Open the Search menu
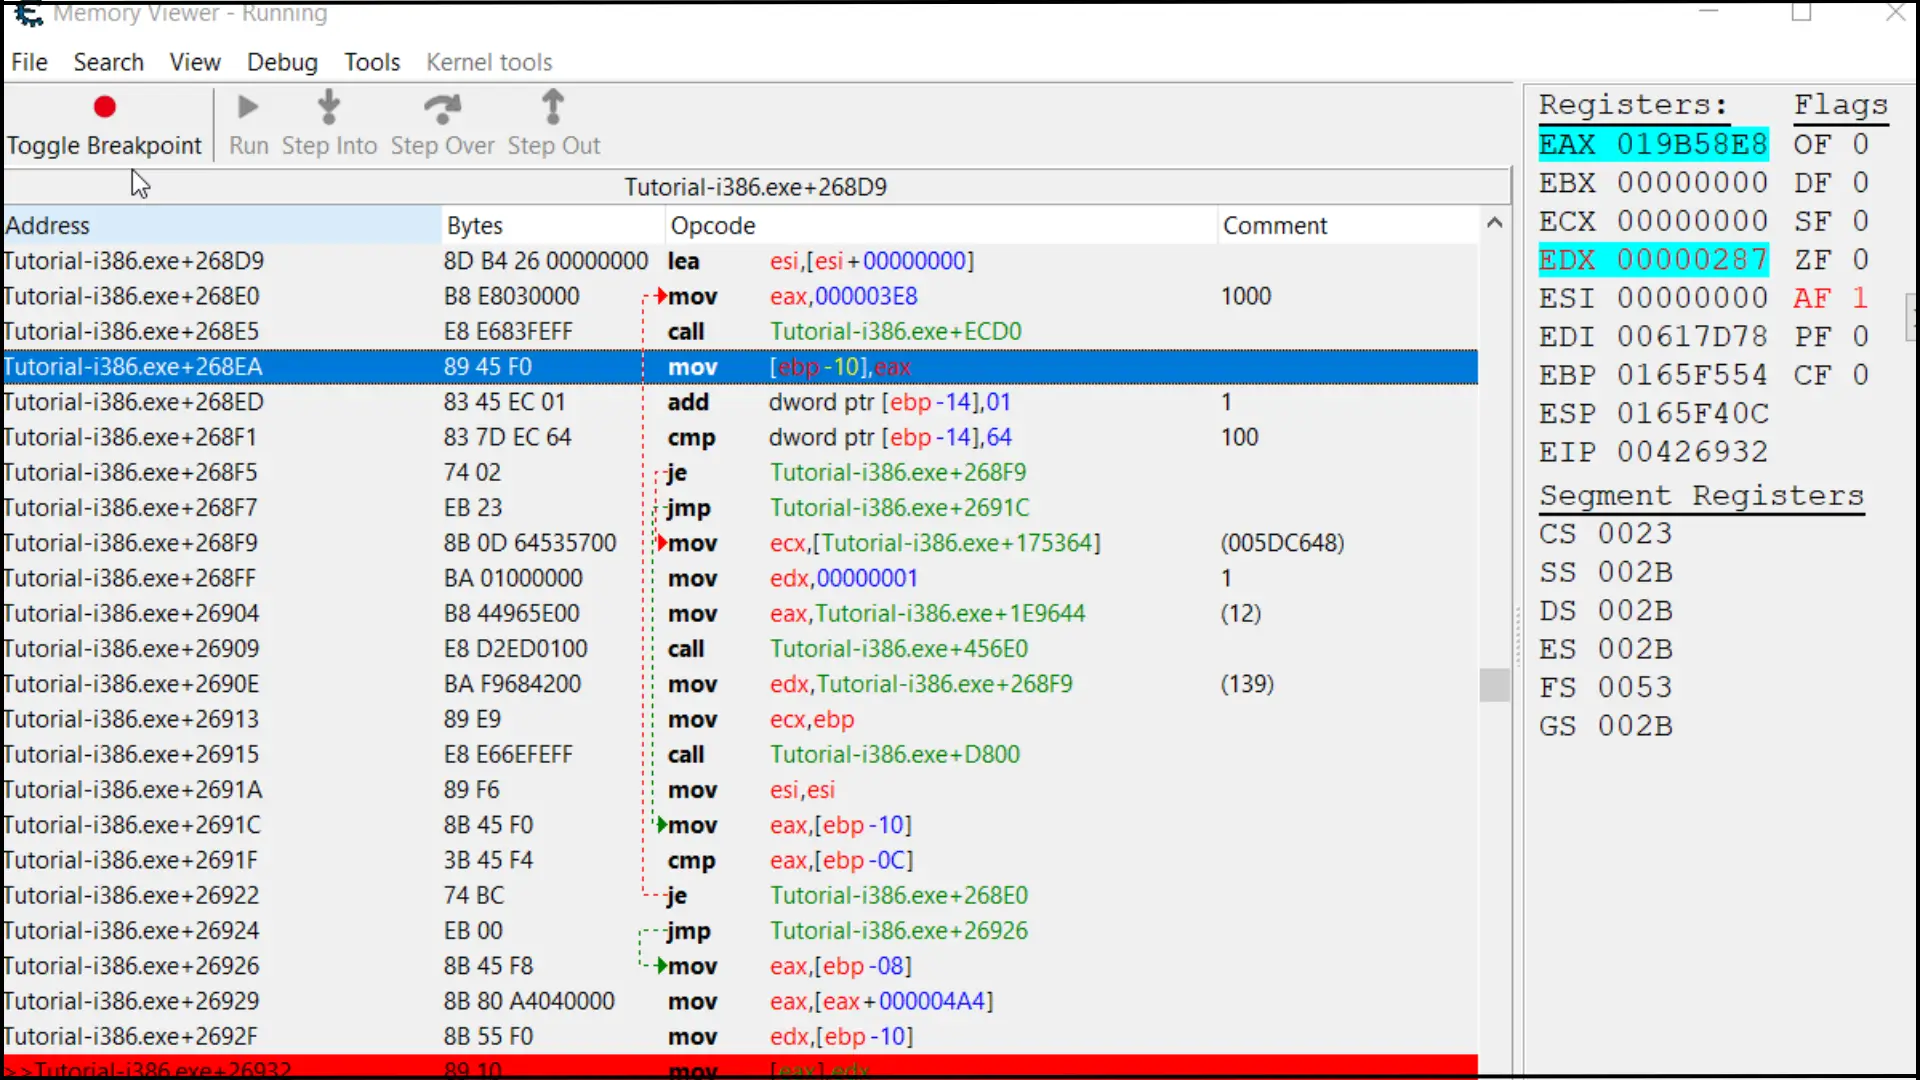This screenshot has width=1920, height=1080. 108,62
